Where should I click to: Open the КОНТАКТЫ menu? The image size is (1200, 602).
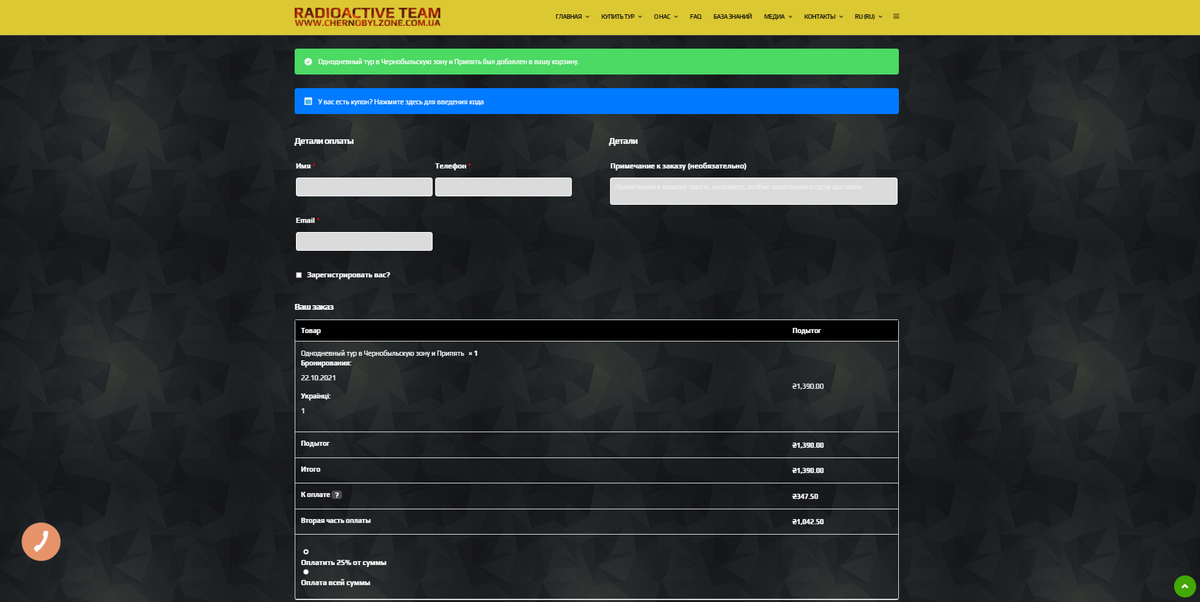(x=820, y=16)
